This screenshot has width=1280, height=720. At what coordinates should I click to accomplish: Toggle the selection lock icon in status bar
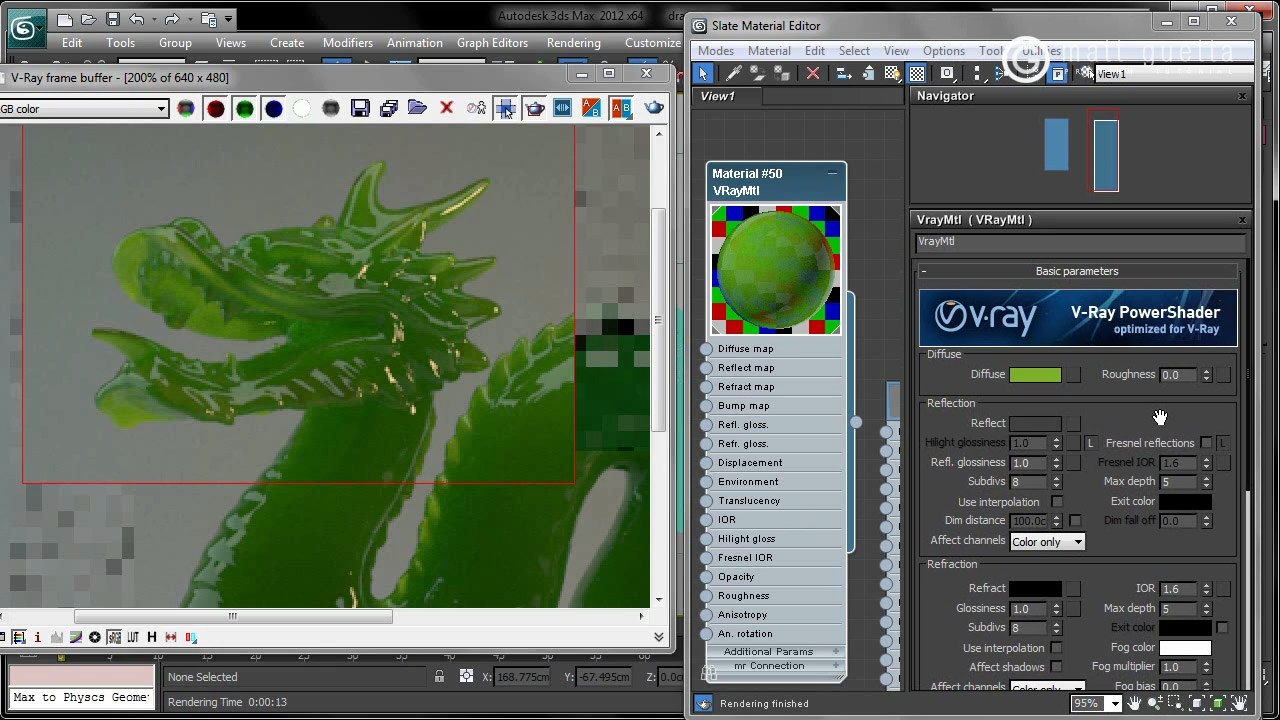pos(439,677)
